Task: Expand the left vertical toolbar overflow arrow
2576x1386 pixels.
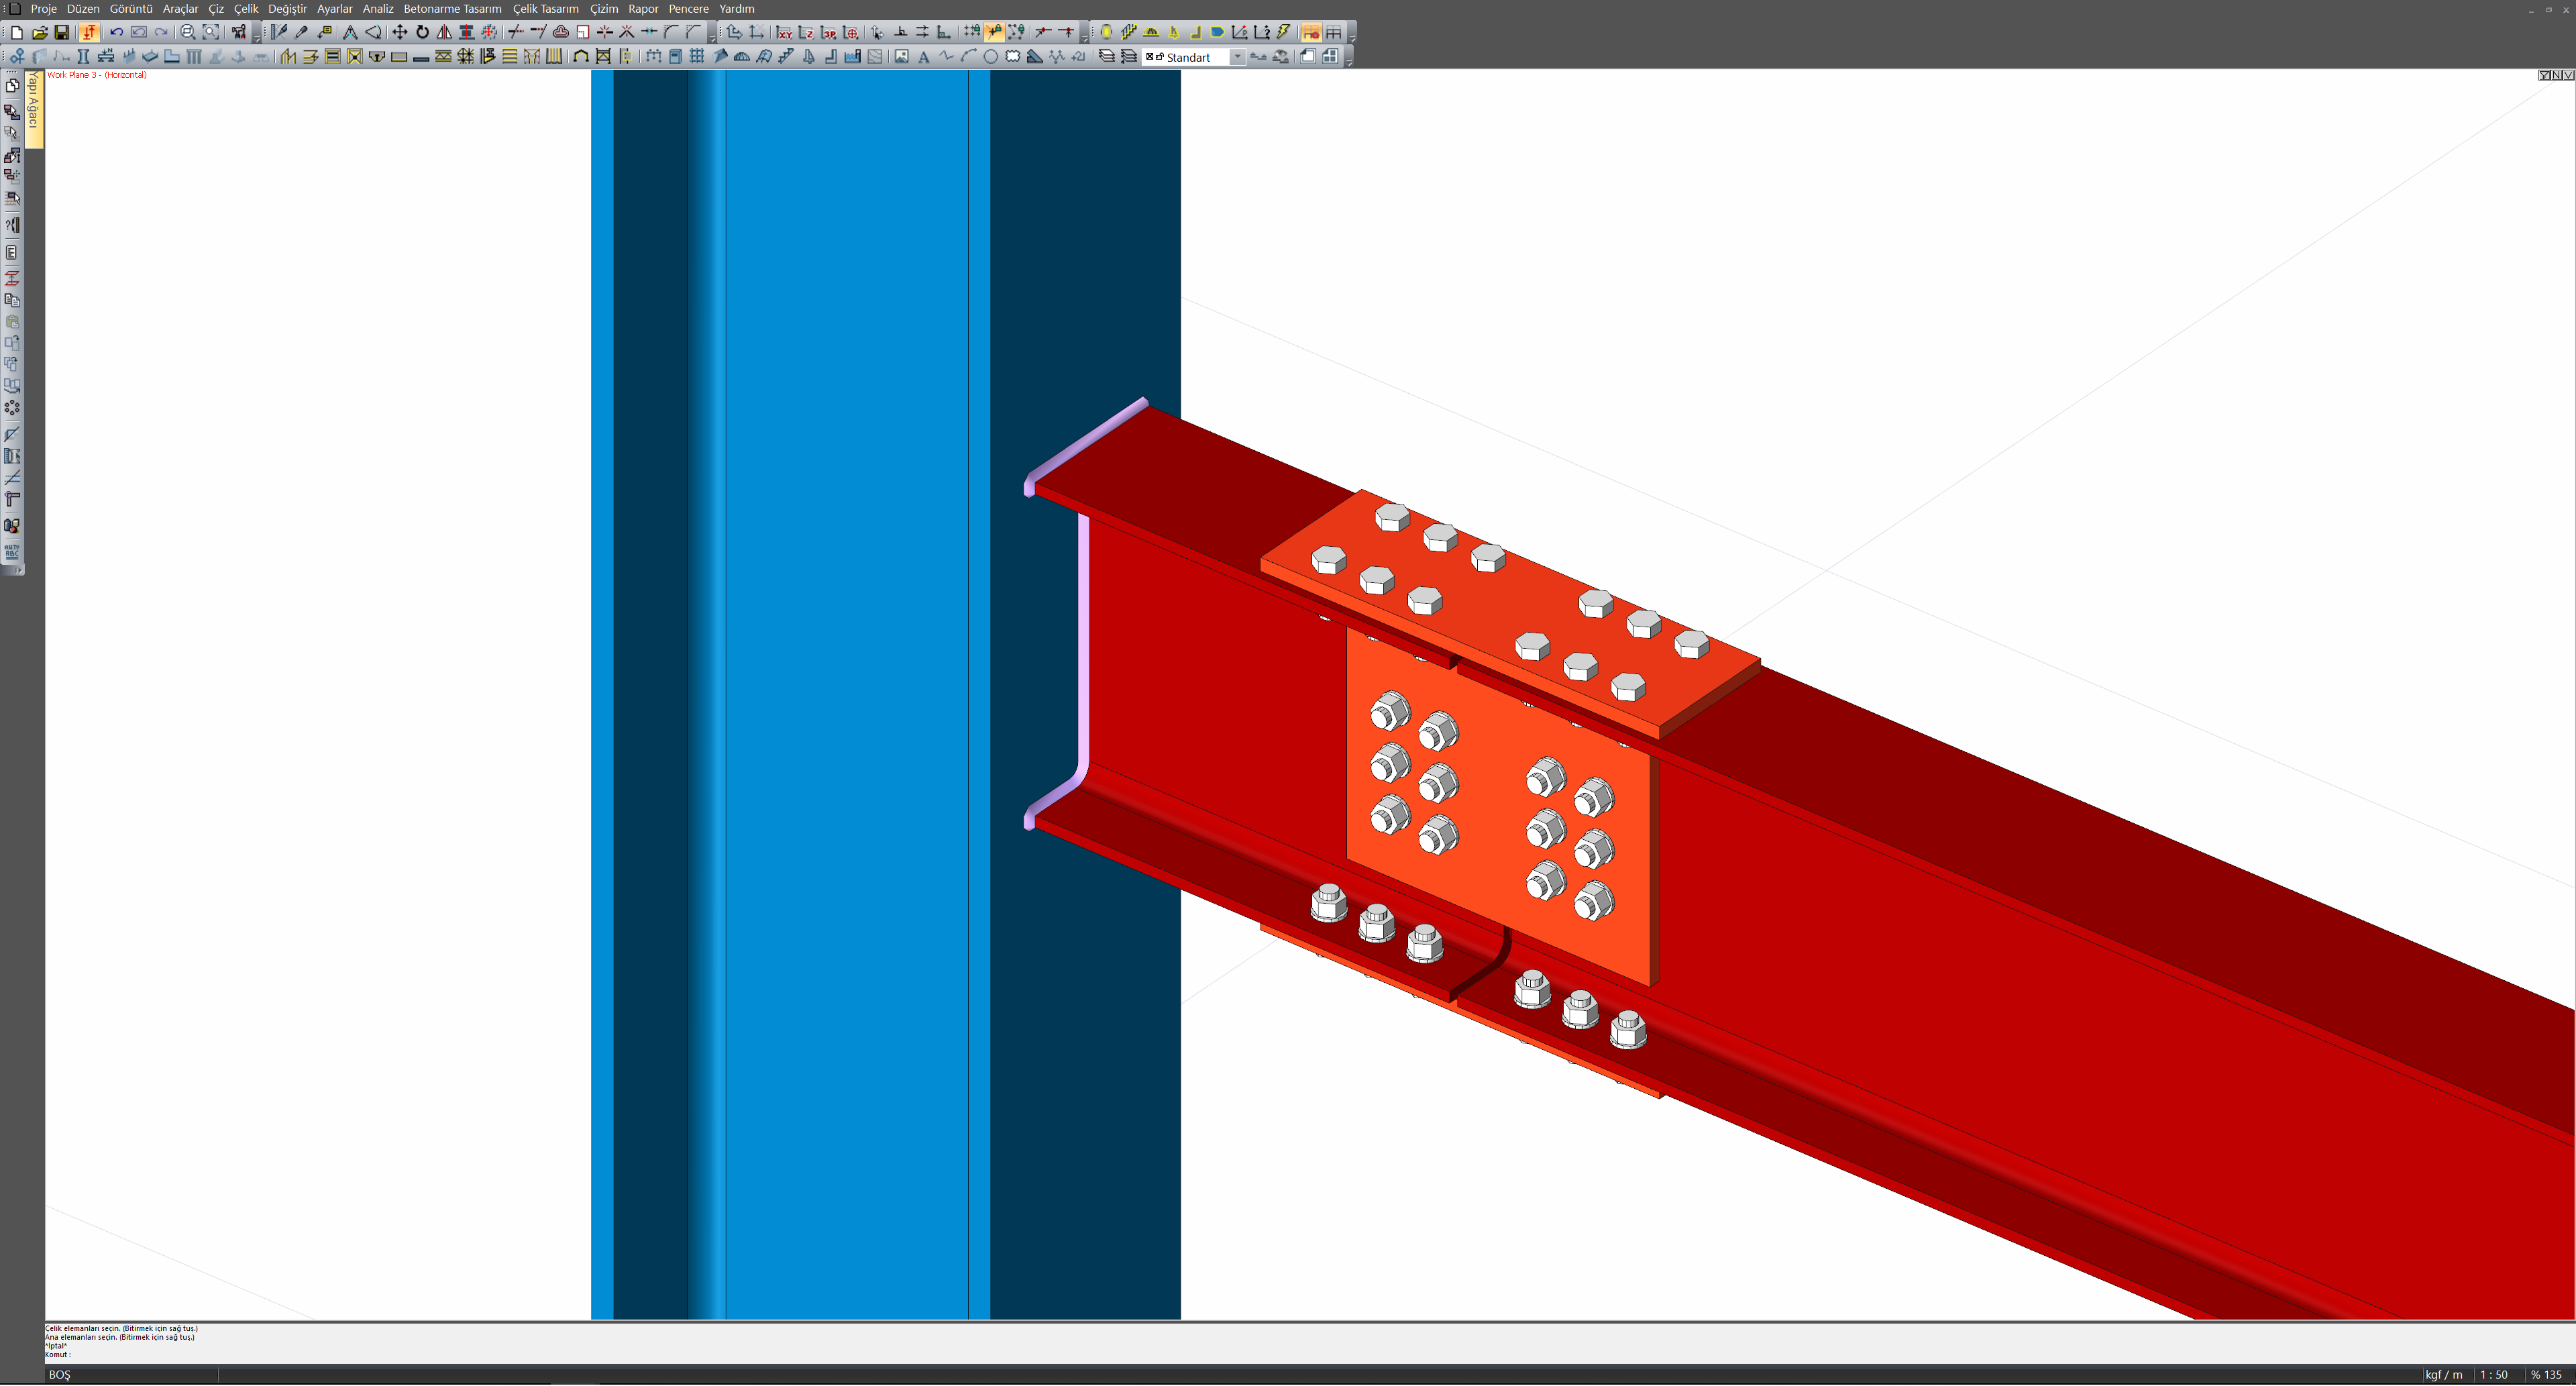Action: click(18, 570)
